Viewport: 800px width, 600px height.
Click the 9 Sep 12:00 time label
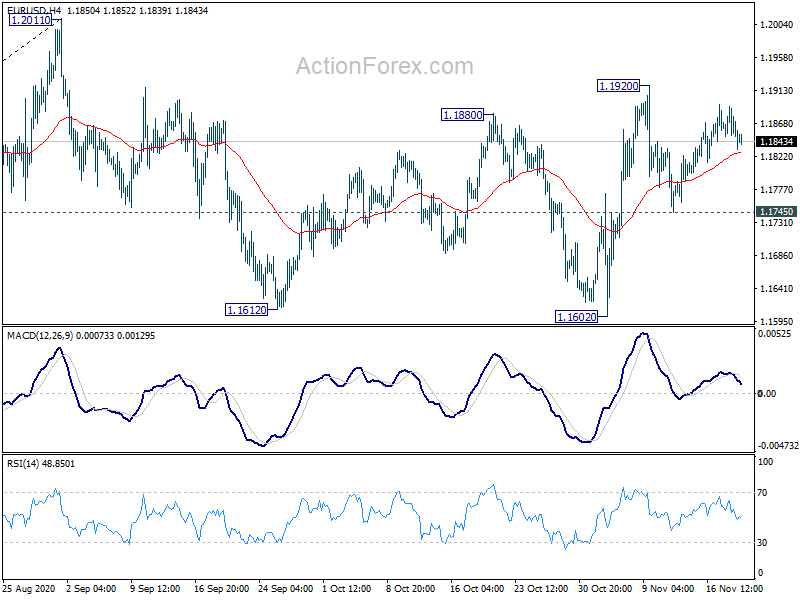(156, 589)
